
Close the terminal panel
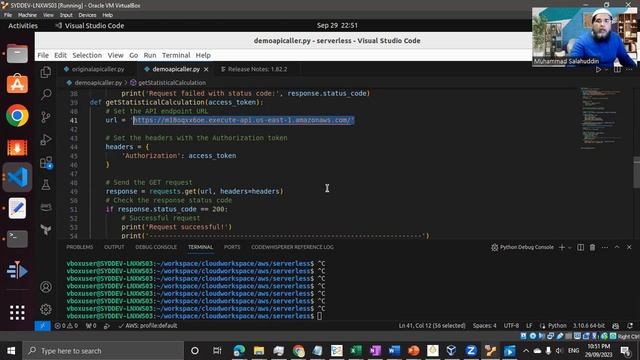pos(629,247)
